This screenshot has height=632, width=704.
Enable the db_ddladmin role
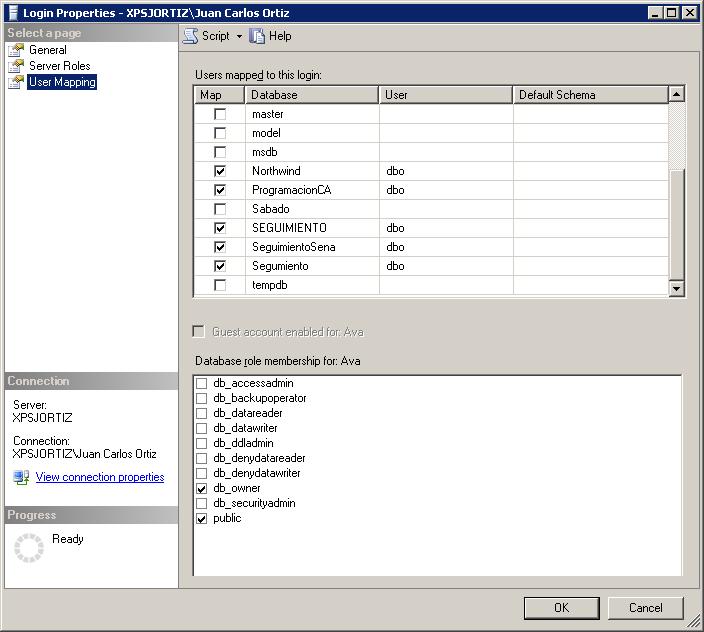[202, 443]
